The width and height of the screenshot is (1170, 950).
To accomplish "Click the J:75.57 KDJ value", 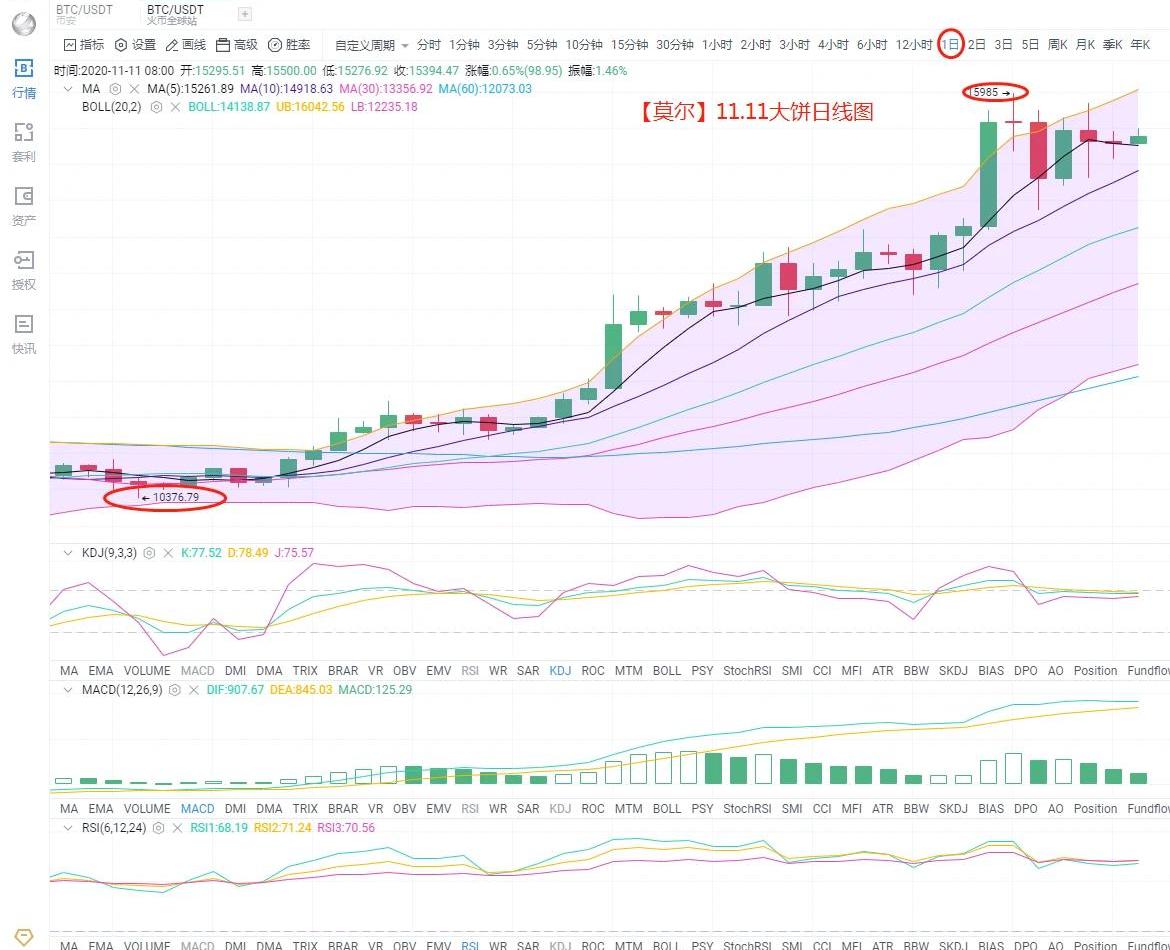I will [294, 553].
